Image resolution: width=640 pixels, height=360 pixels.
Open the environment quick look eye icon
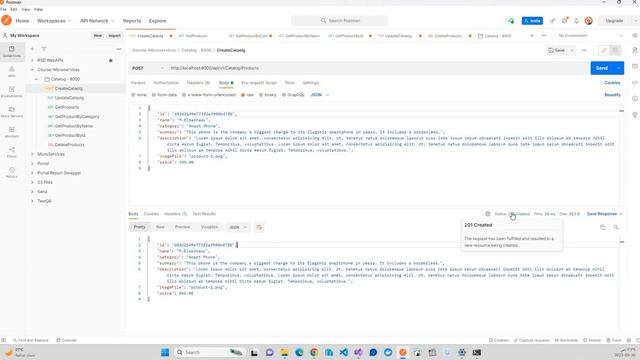click(x=635, y=36)
